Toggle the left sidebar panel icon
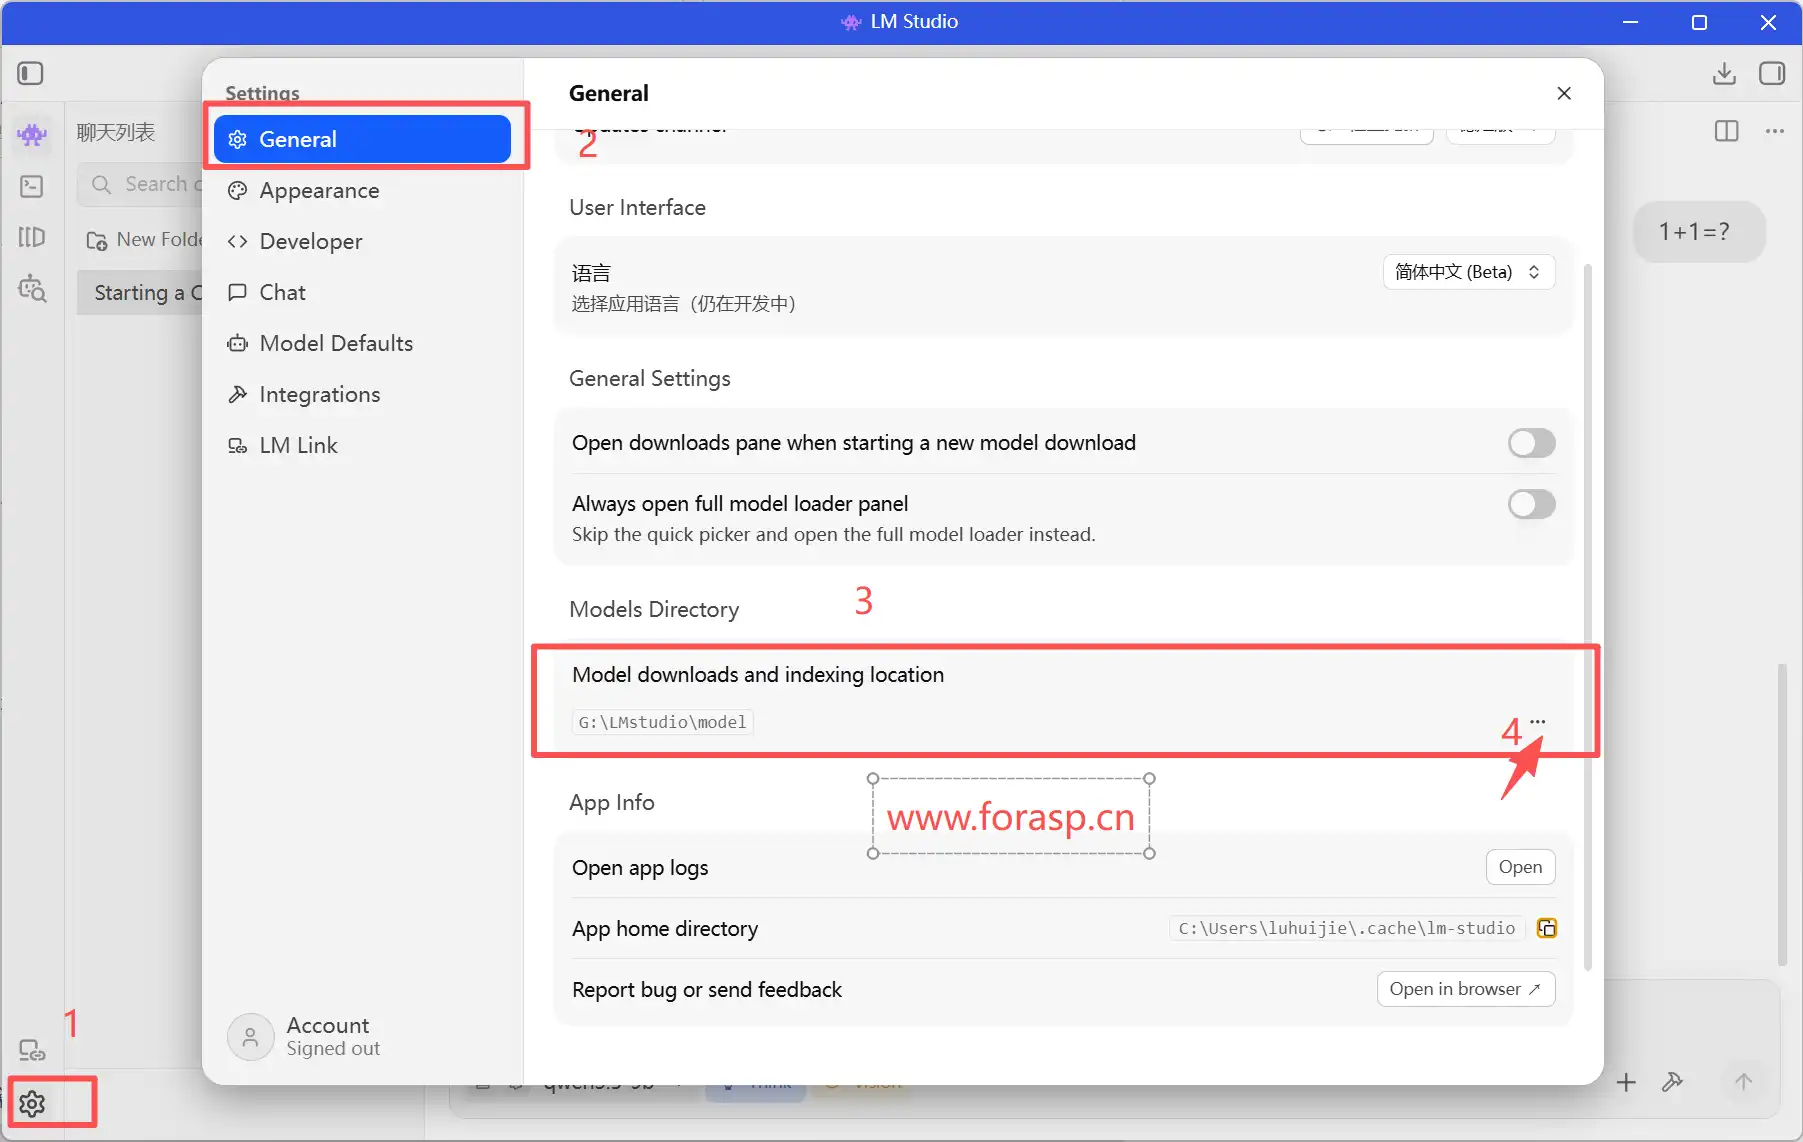Viewport: 1803px width, 1142px height. (31, 73)
